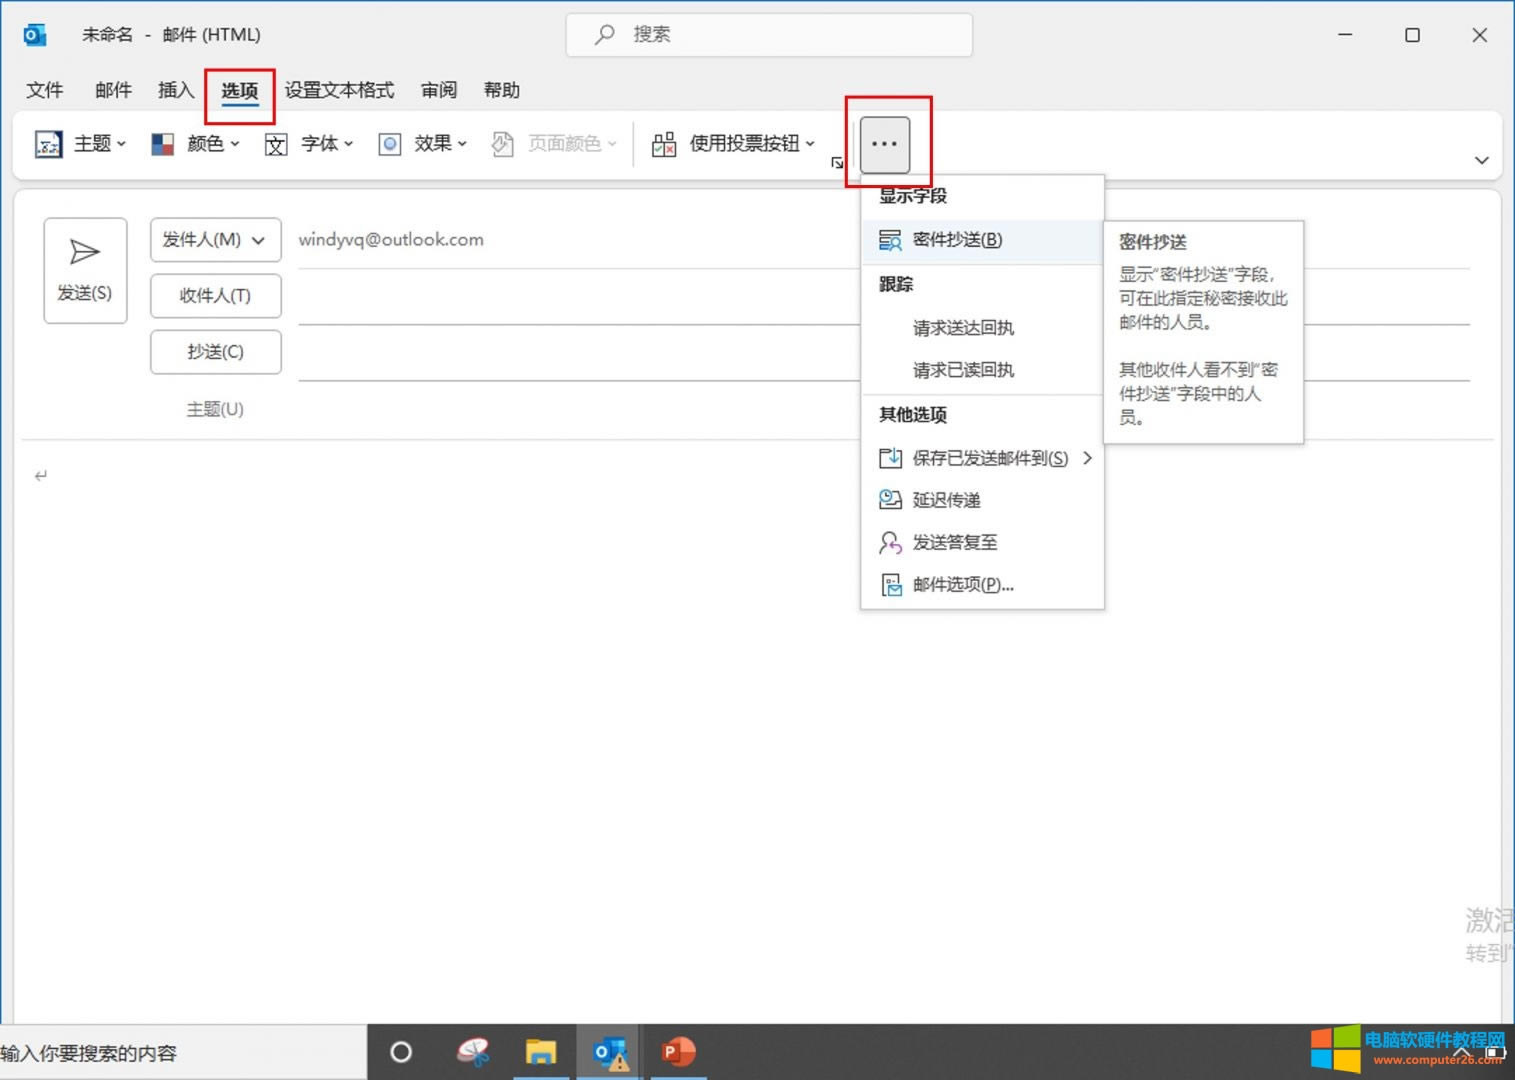The width and height of the screenshot is (1515, 1080).
Task: Open the 效果 effects dropdown
Action: click(423, 144)
